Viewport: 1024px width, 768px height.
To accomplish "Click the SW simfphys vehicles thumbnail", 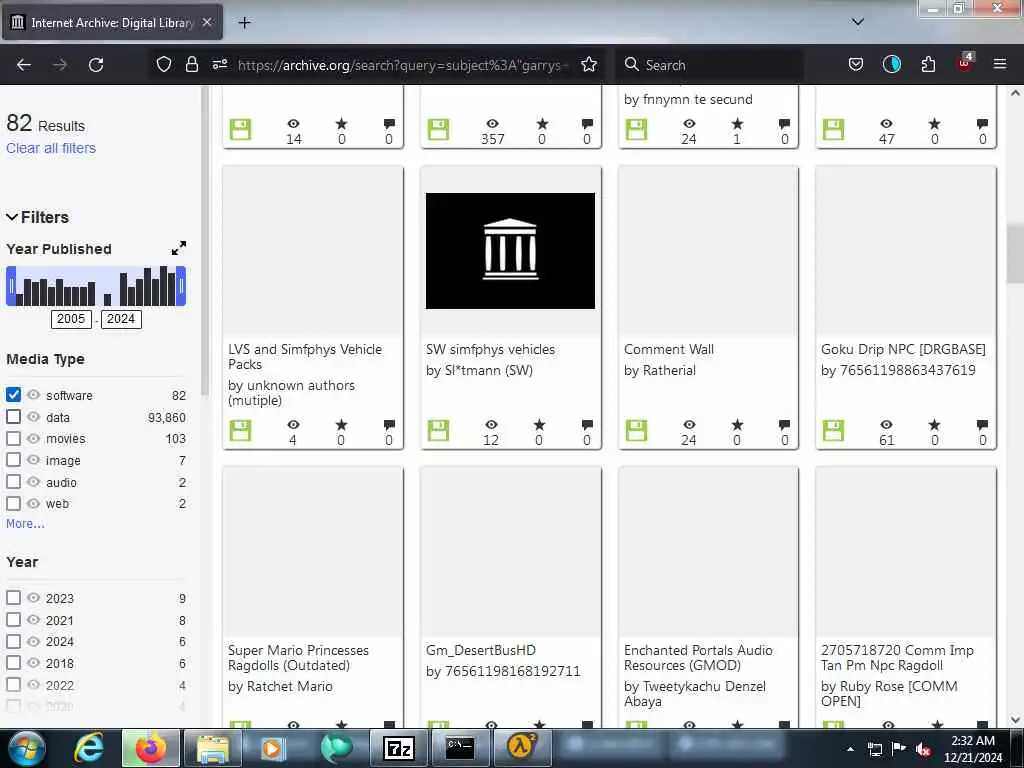I will pos(510,251).
